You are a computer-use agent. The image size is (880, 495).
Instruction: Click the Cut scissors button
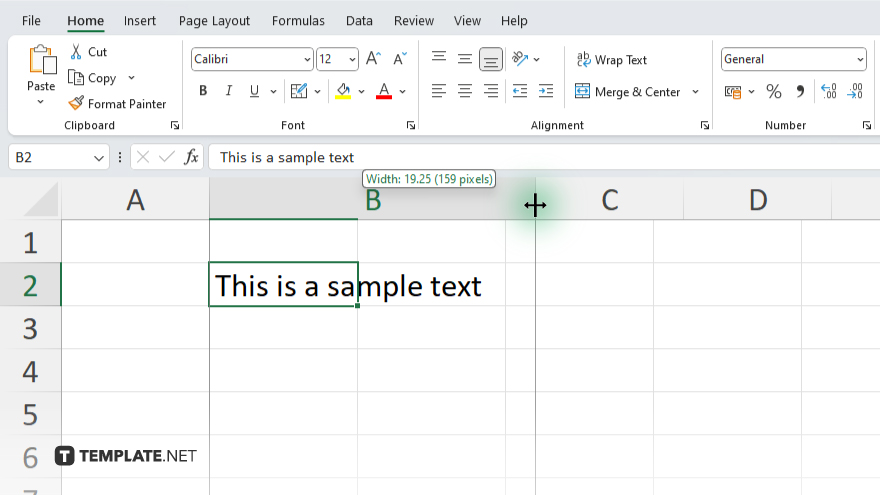click(89, 52)
